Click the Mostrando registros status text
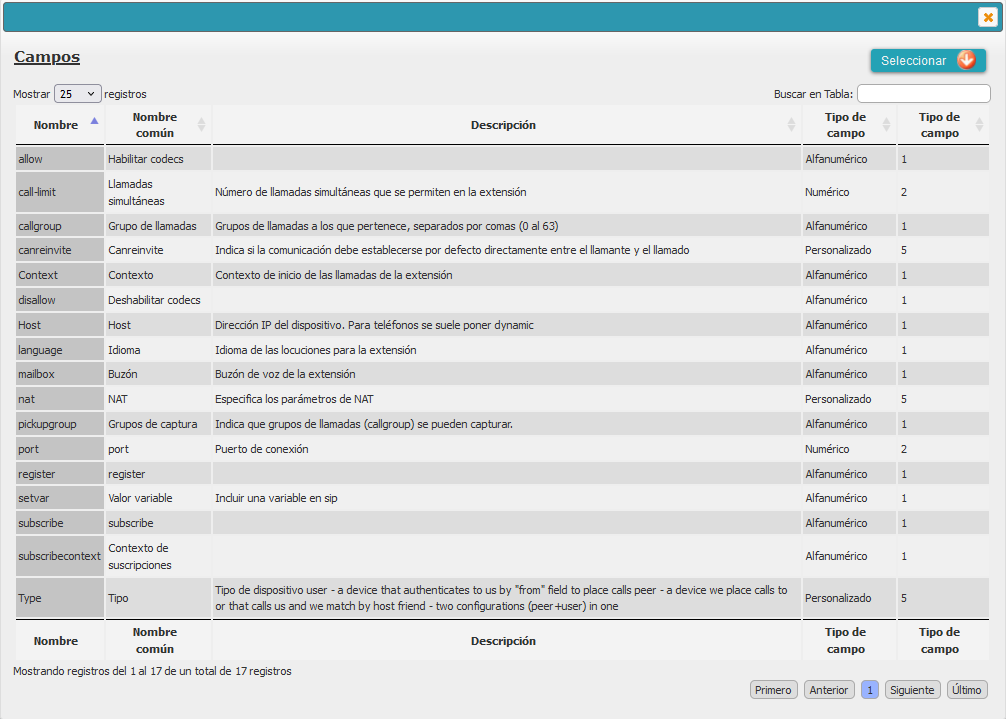1006x719 pixels. click(152, 671)
